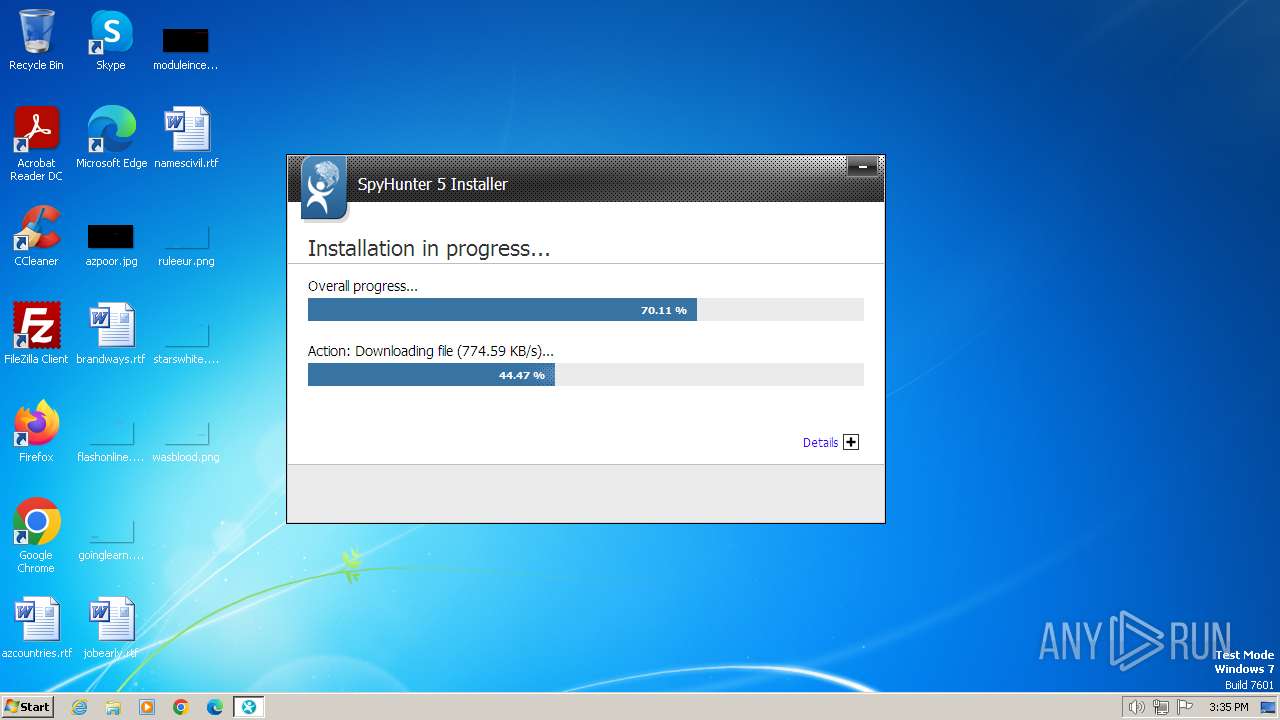The width and height of the screenshot is (1280, 720).
Task: Select the Skype desktop shortcut
Action: click(x=110, y=41)
